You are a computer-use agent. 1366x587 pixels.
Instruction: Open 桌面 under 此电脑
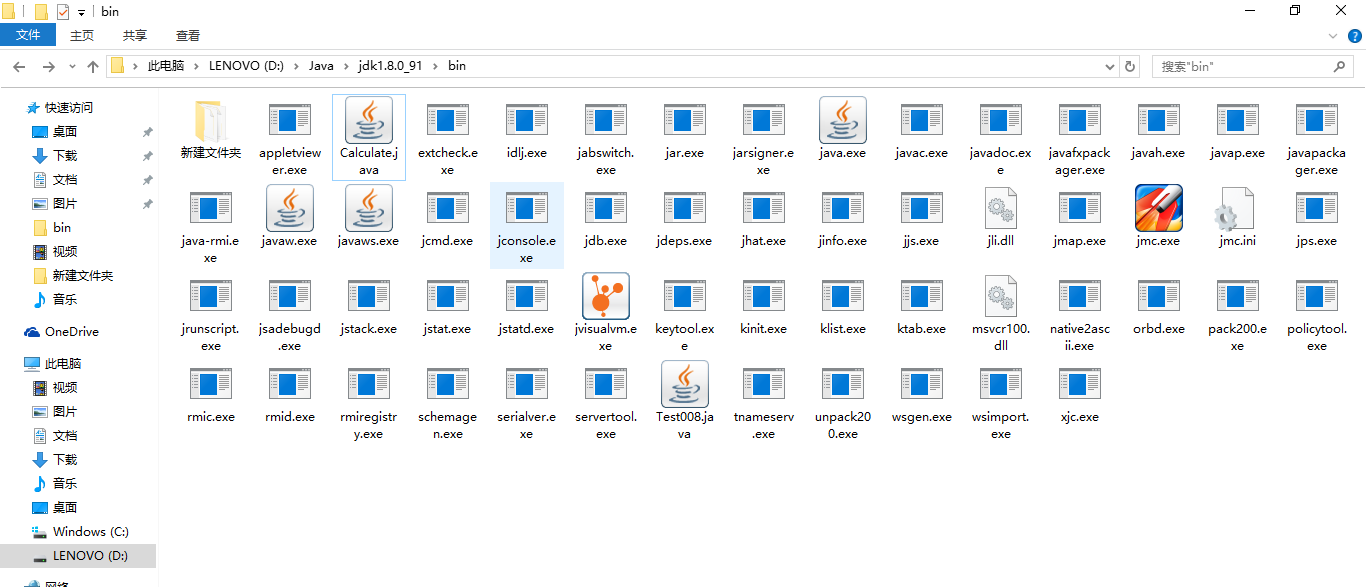pos(65,507)
